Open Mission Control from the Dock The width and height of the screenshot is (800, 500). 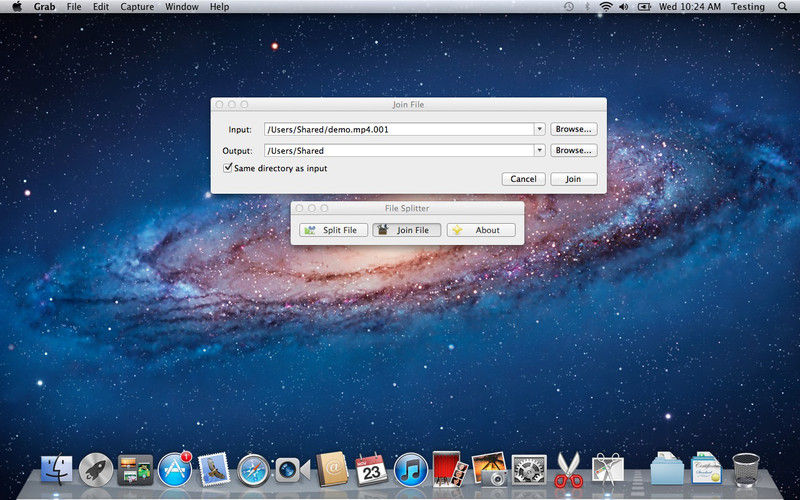[x=135, y=469]
